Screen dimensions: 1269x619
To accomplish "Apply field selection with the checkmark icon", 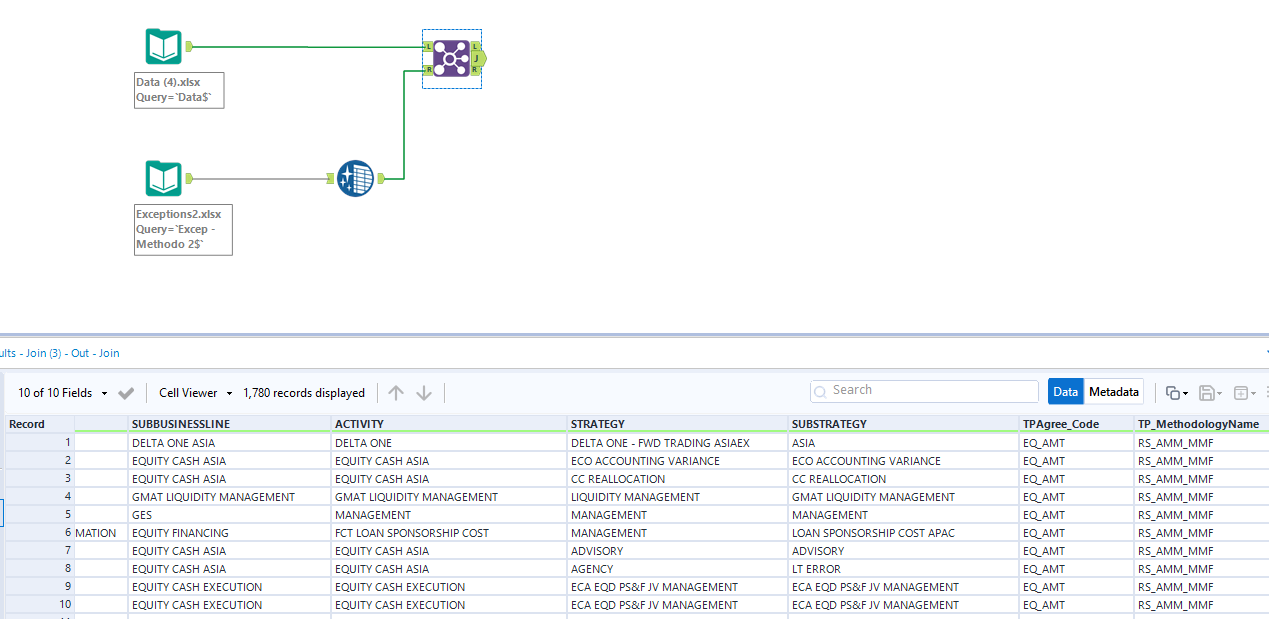I will [x=125, y=392].
